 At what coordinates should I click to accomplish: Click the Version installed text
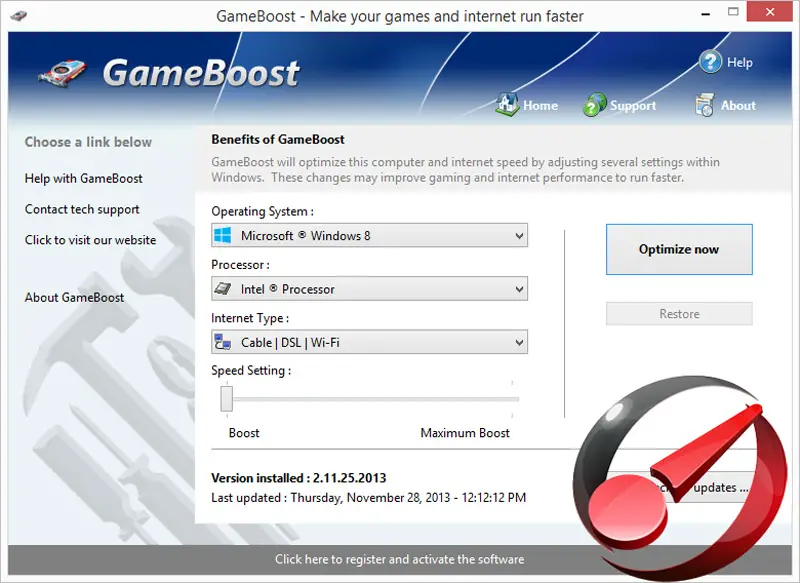(298, 478)
